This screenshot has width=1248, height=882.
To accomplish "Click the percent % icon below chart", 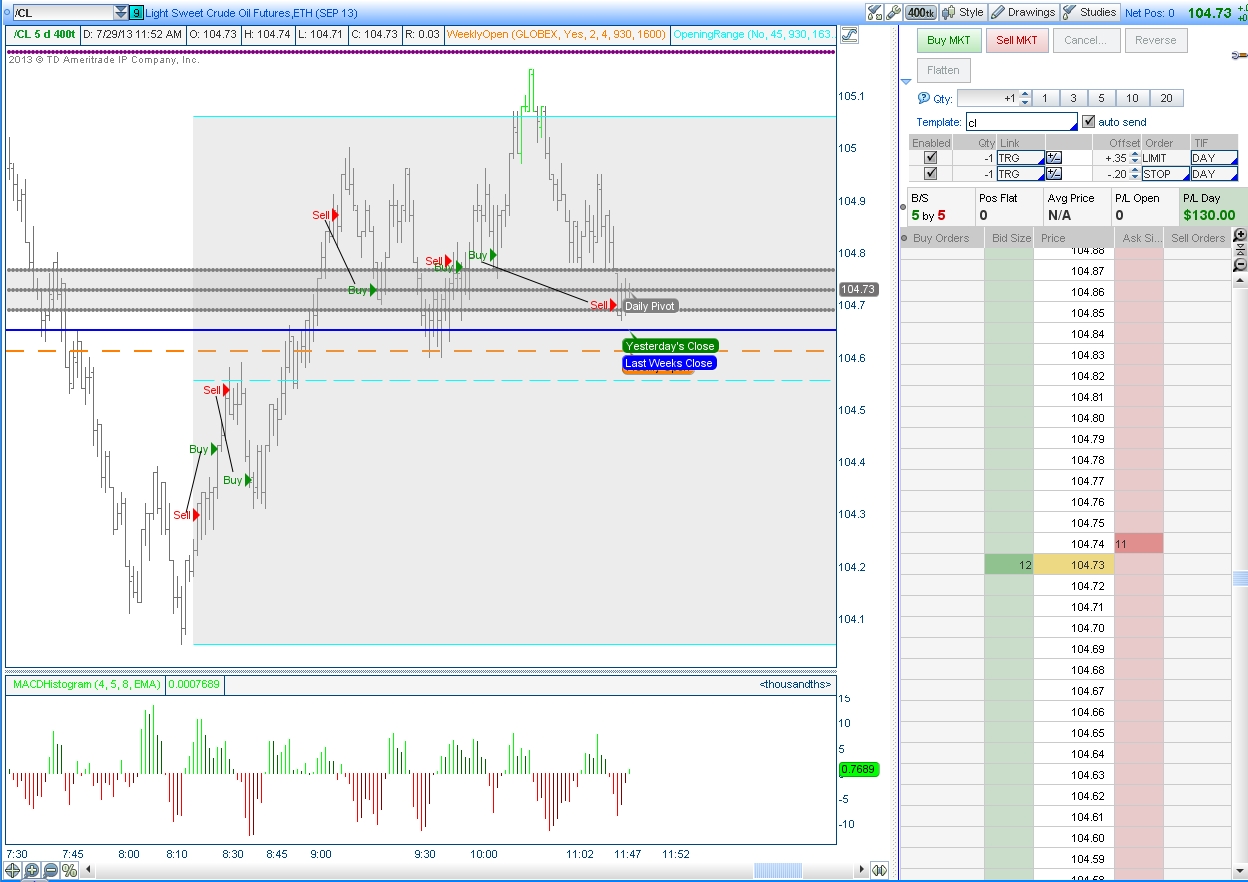I will coord(69,870).
